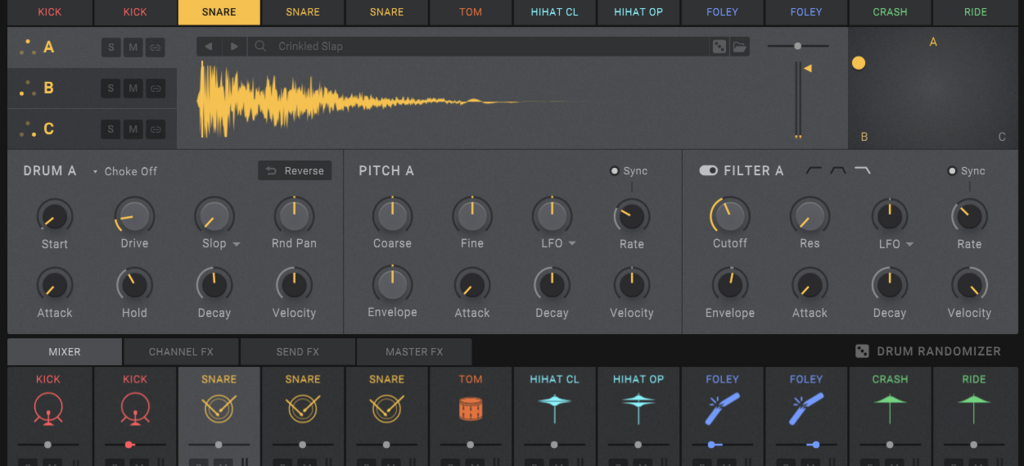Click the link icon for layer C
The image size is (1024, 466).
[155, 129]
